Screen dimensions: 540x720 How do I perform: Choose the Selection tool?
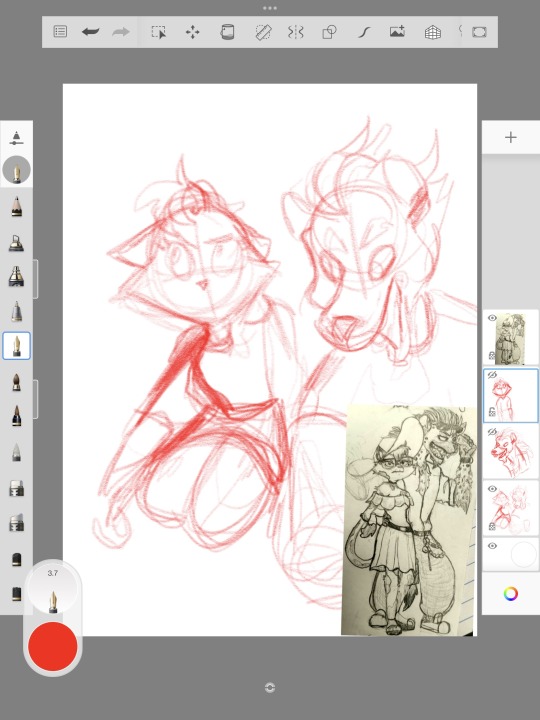(158, 32)
